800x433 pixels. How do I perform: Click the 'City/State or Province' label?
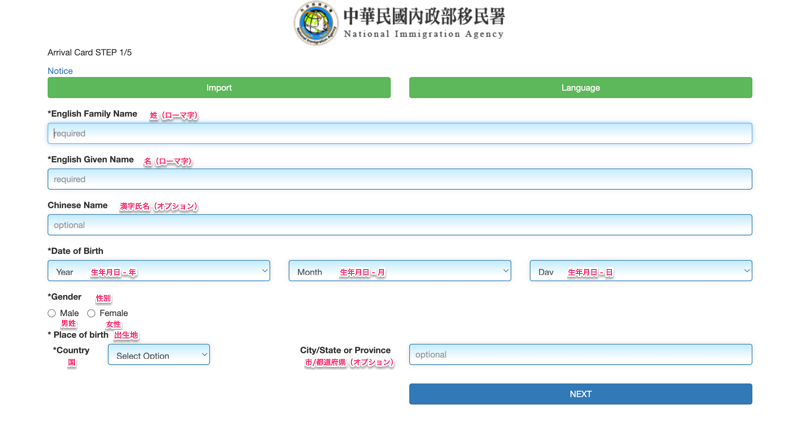click(345, 350)
